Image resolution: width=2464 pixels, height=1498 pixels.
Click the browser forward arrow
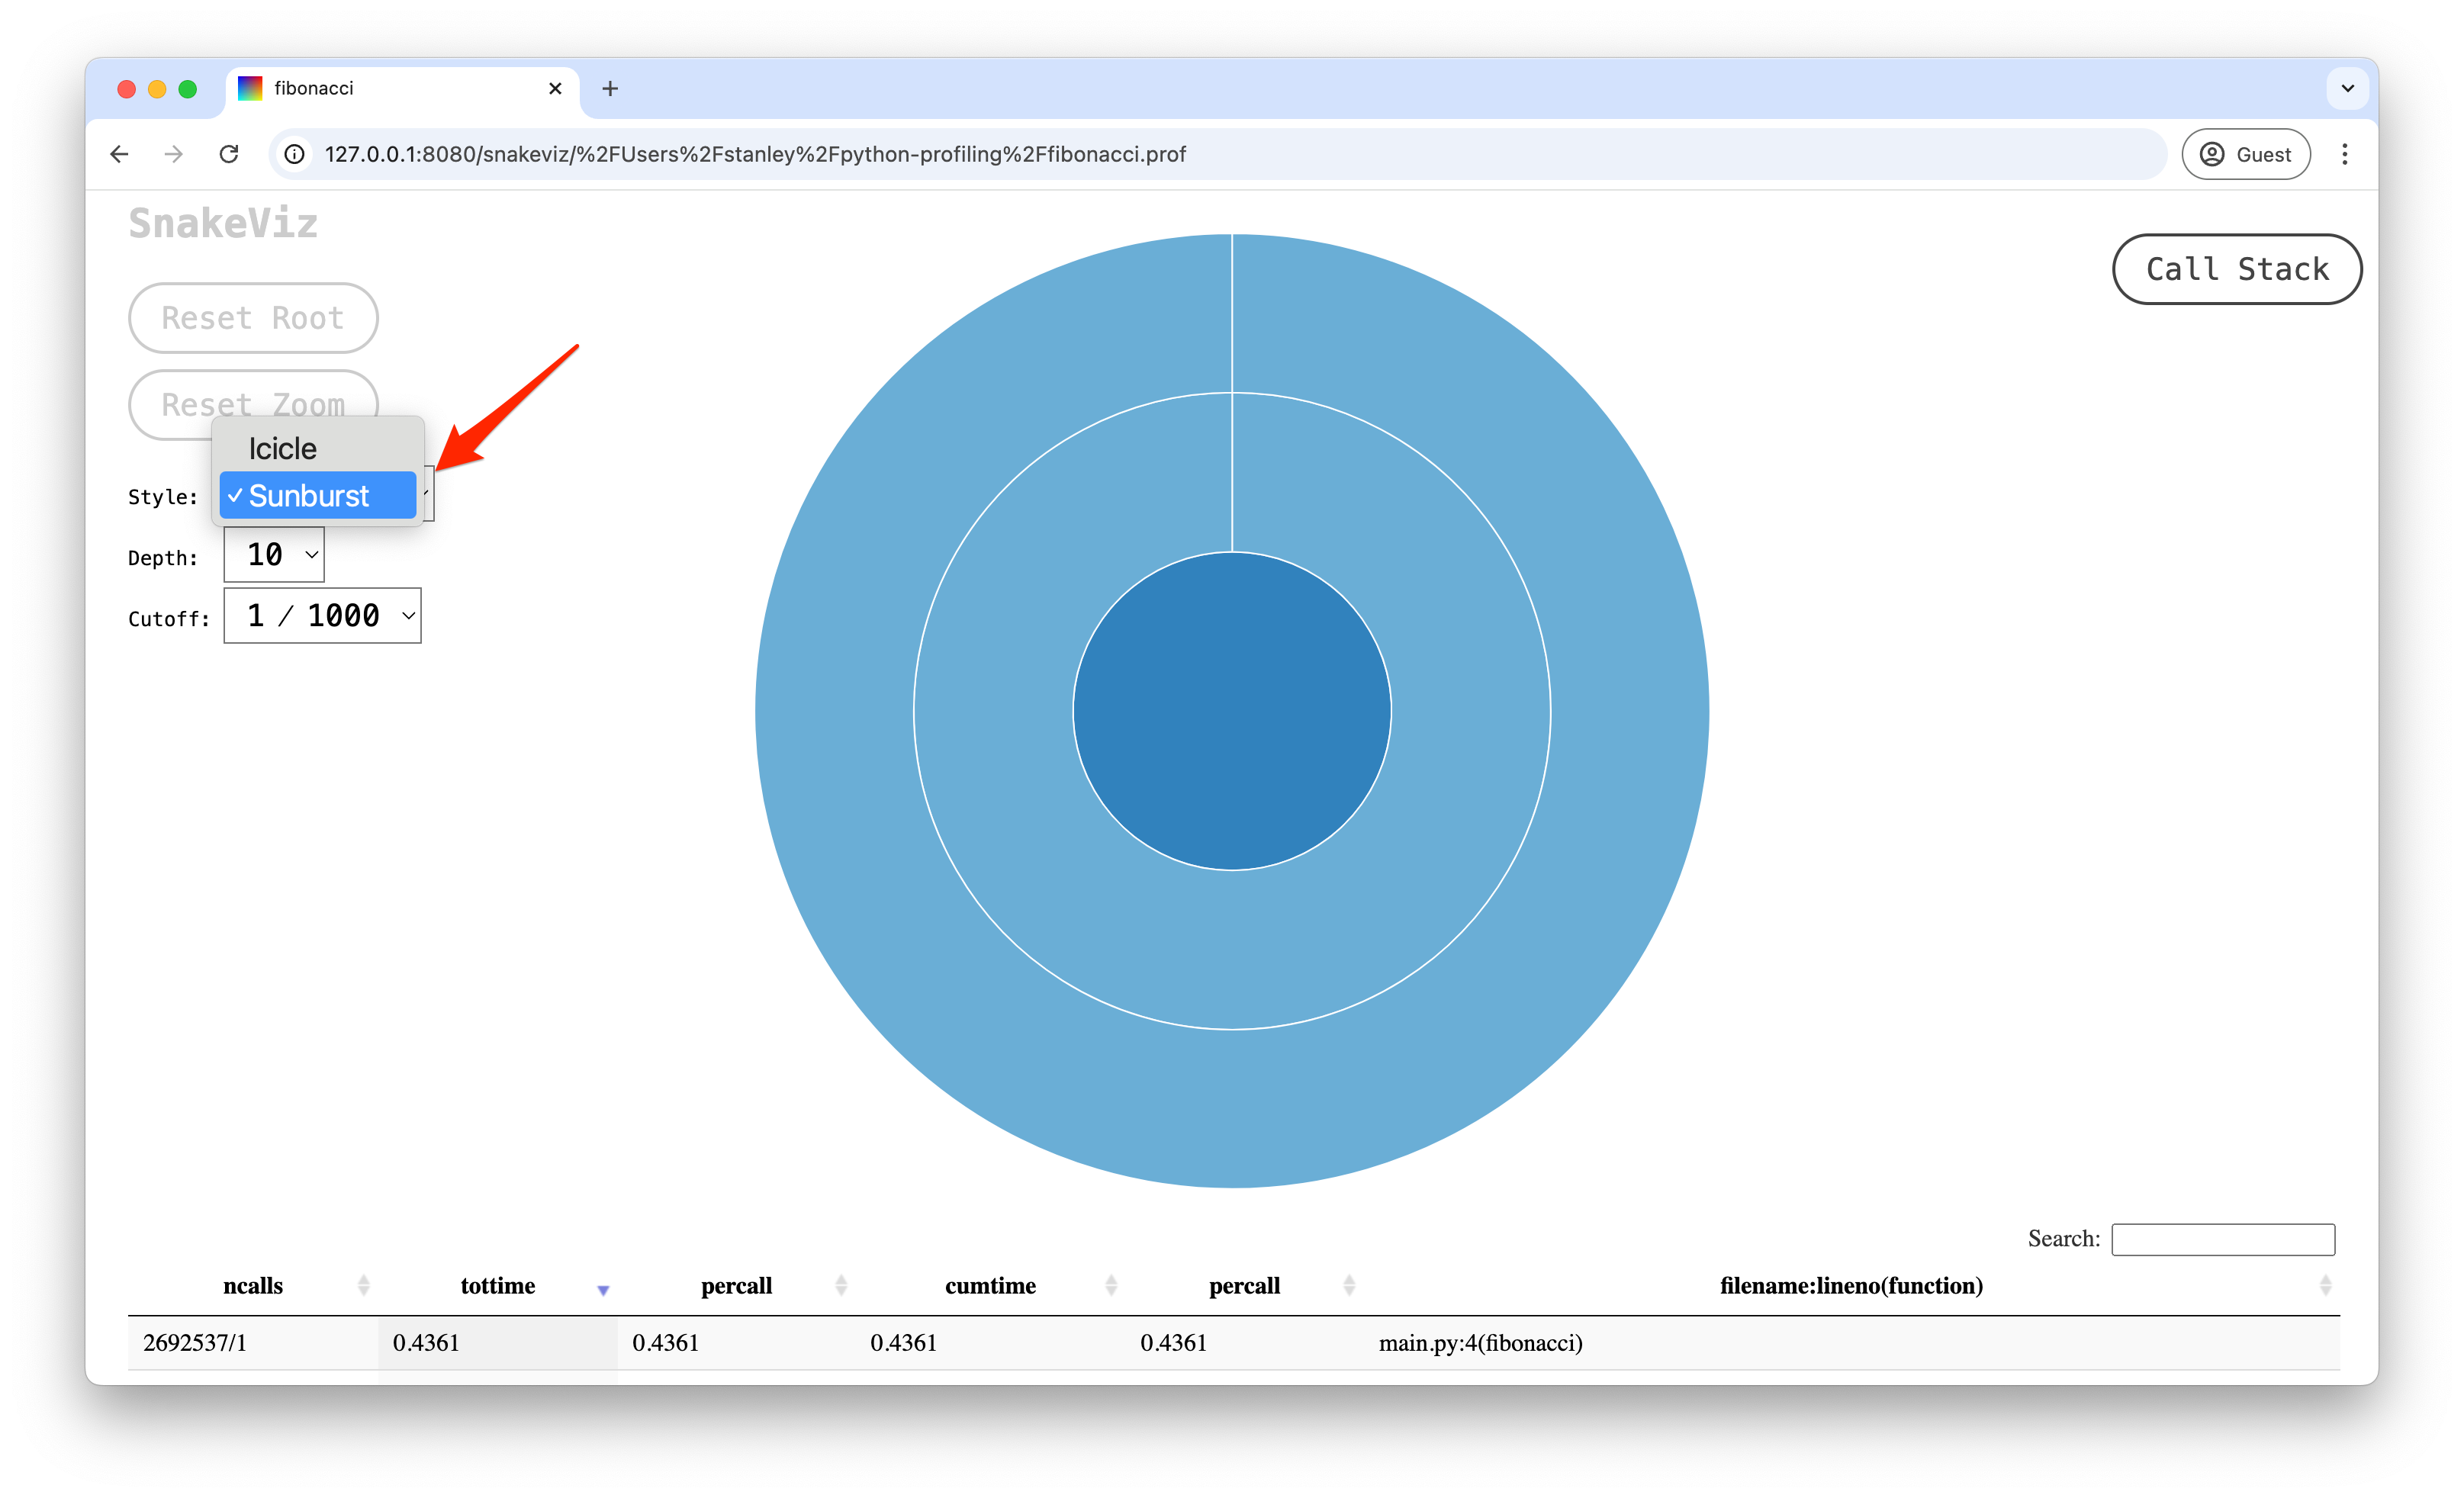click(x=173, y=154)
